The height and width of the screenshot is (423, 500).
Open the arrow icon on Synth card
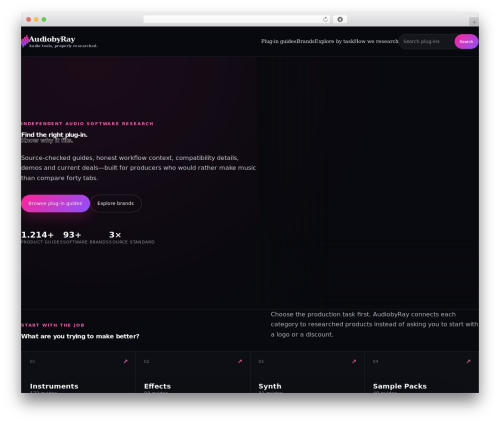[x=354, y=361]
